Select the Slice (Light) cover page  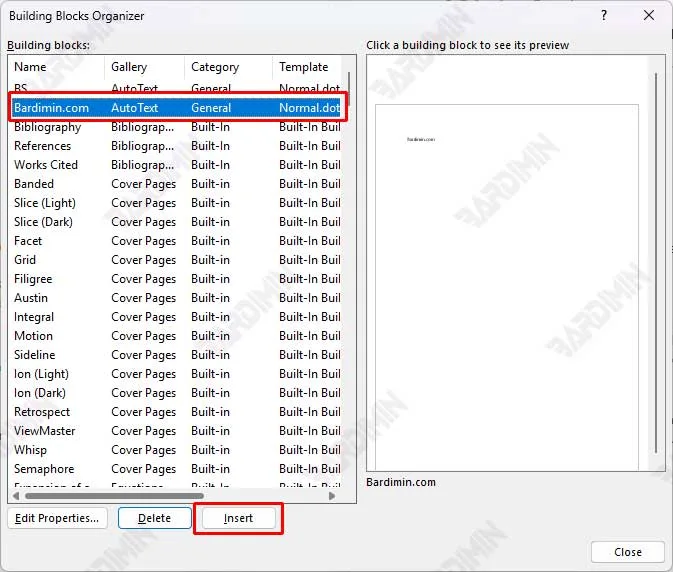tap(176, 203)
